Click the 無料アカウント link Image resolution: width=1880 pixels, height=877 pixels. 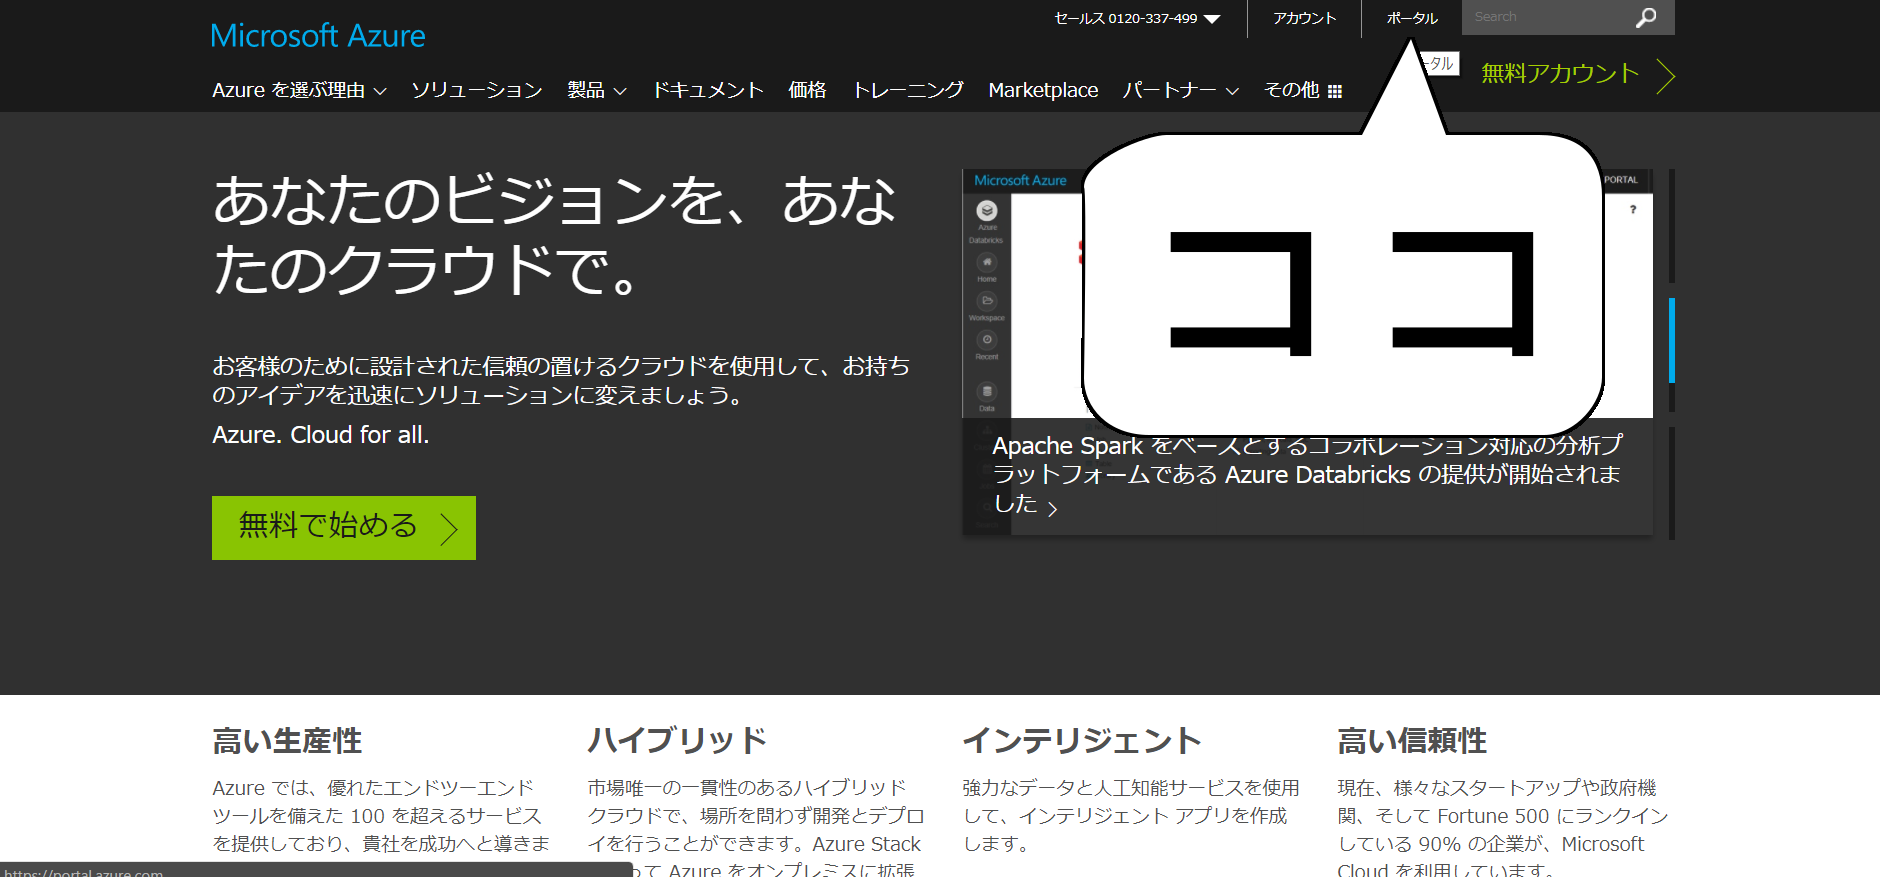(x=1560, y=73)
